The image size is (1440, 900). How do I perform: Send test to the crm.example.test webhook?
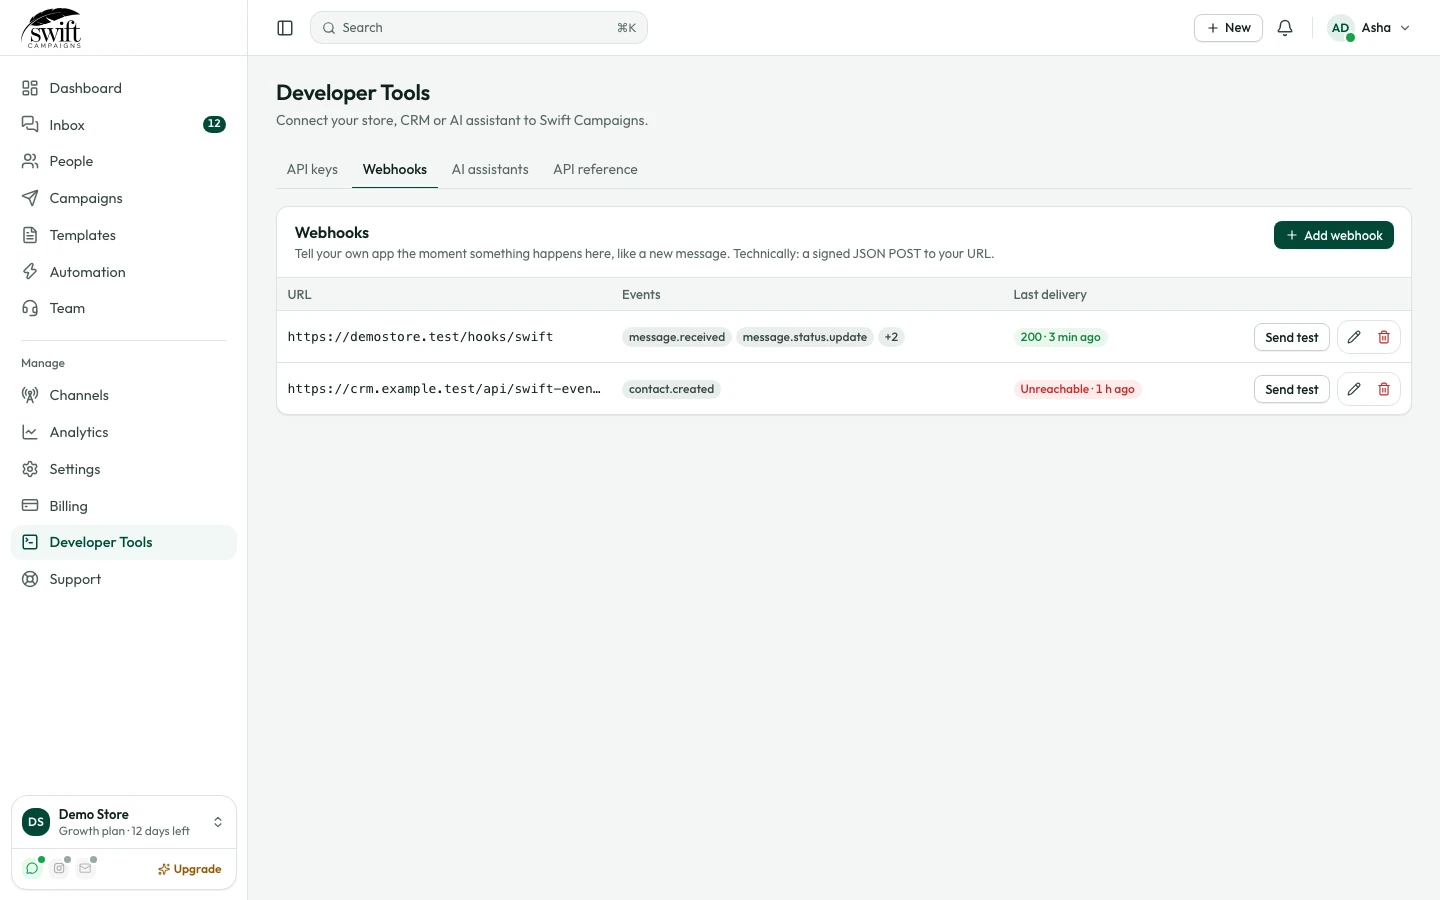coord(1291,389)
